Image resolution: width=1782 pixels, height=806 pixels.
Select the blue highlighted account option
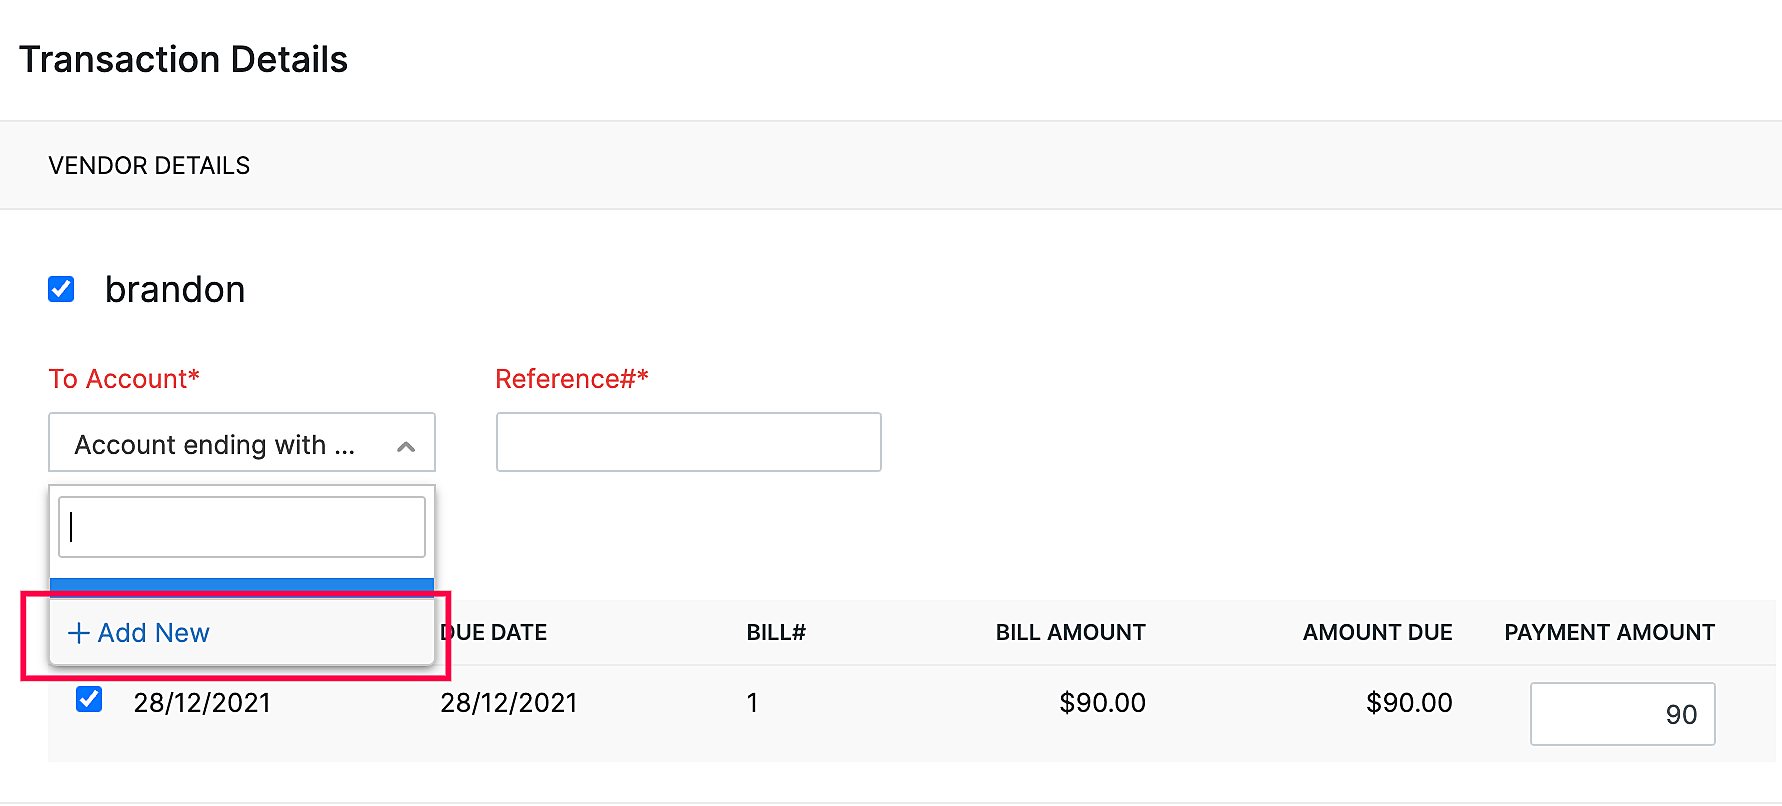(241, 587)
